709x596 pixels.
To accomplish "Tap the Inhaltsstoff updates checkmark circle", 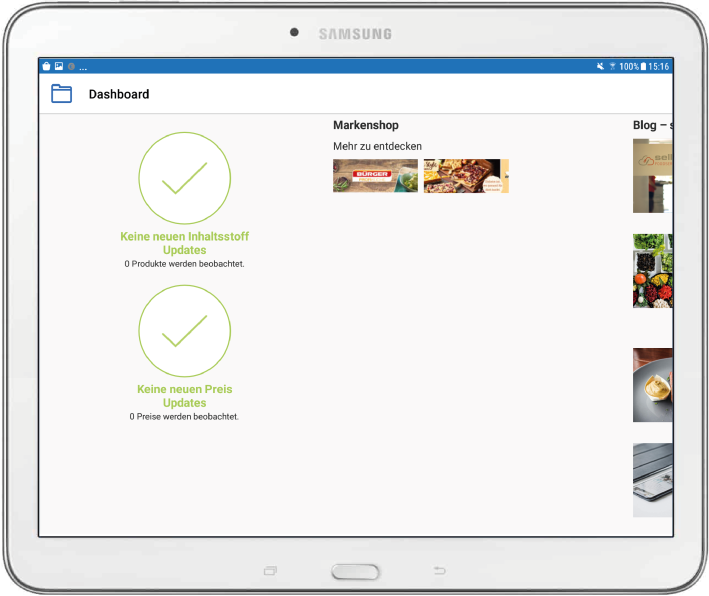I will [184, 178].
